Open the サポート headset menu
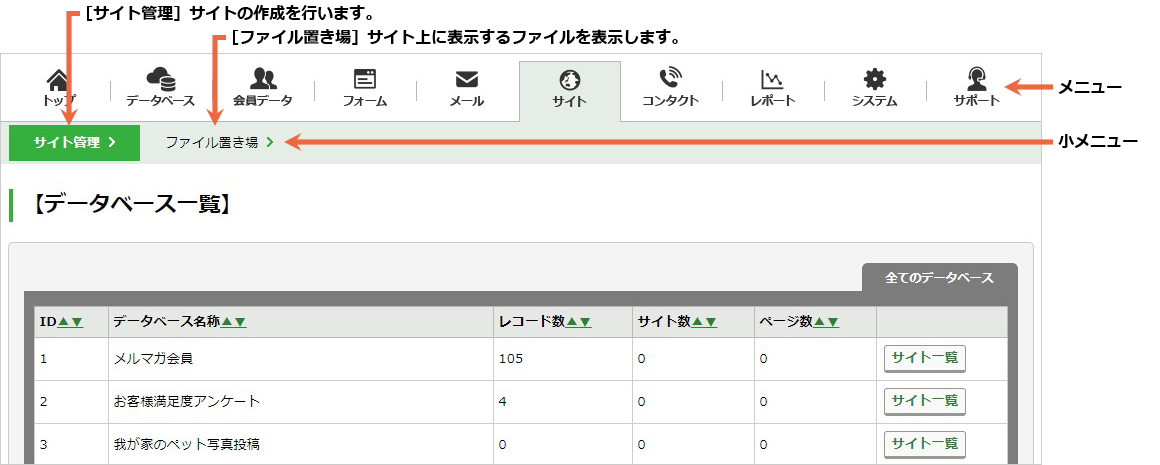 tap(977, 89)
